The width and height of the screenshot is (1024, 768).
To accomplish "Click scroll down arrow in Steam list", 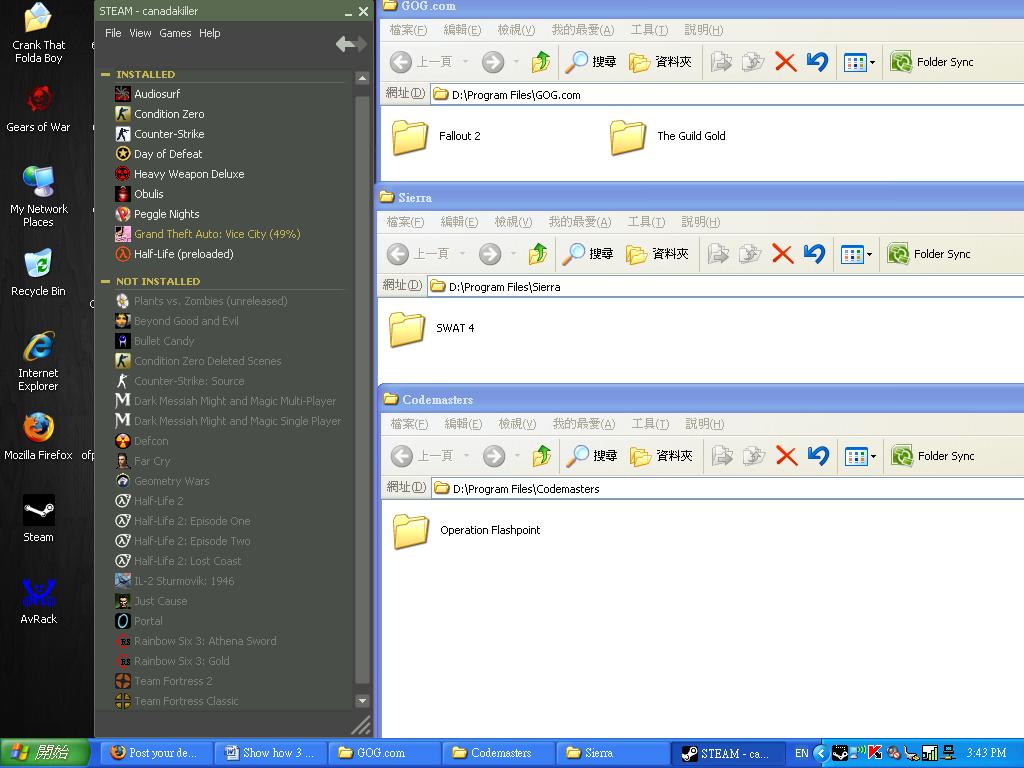I will [x=362, y=700].
